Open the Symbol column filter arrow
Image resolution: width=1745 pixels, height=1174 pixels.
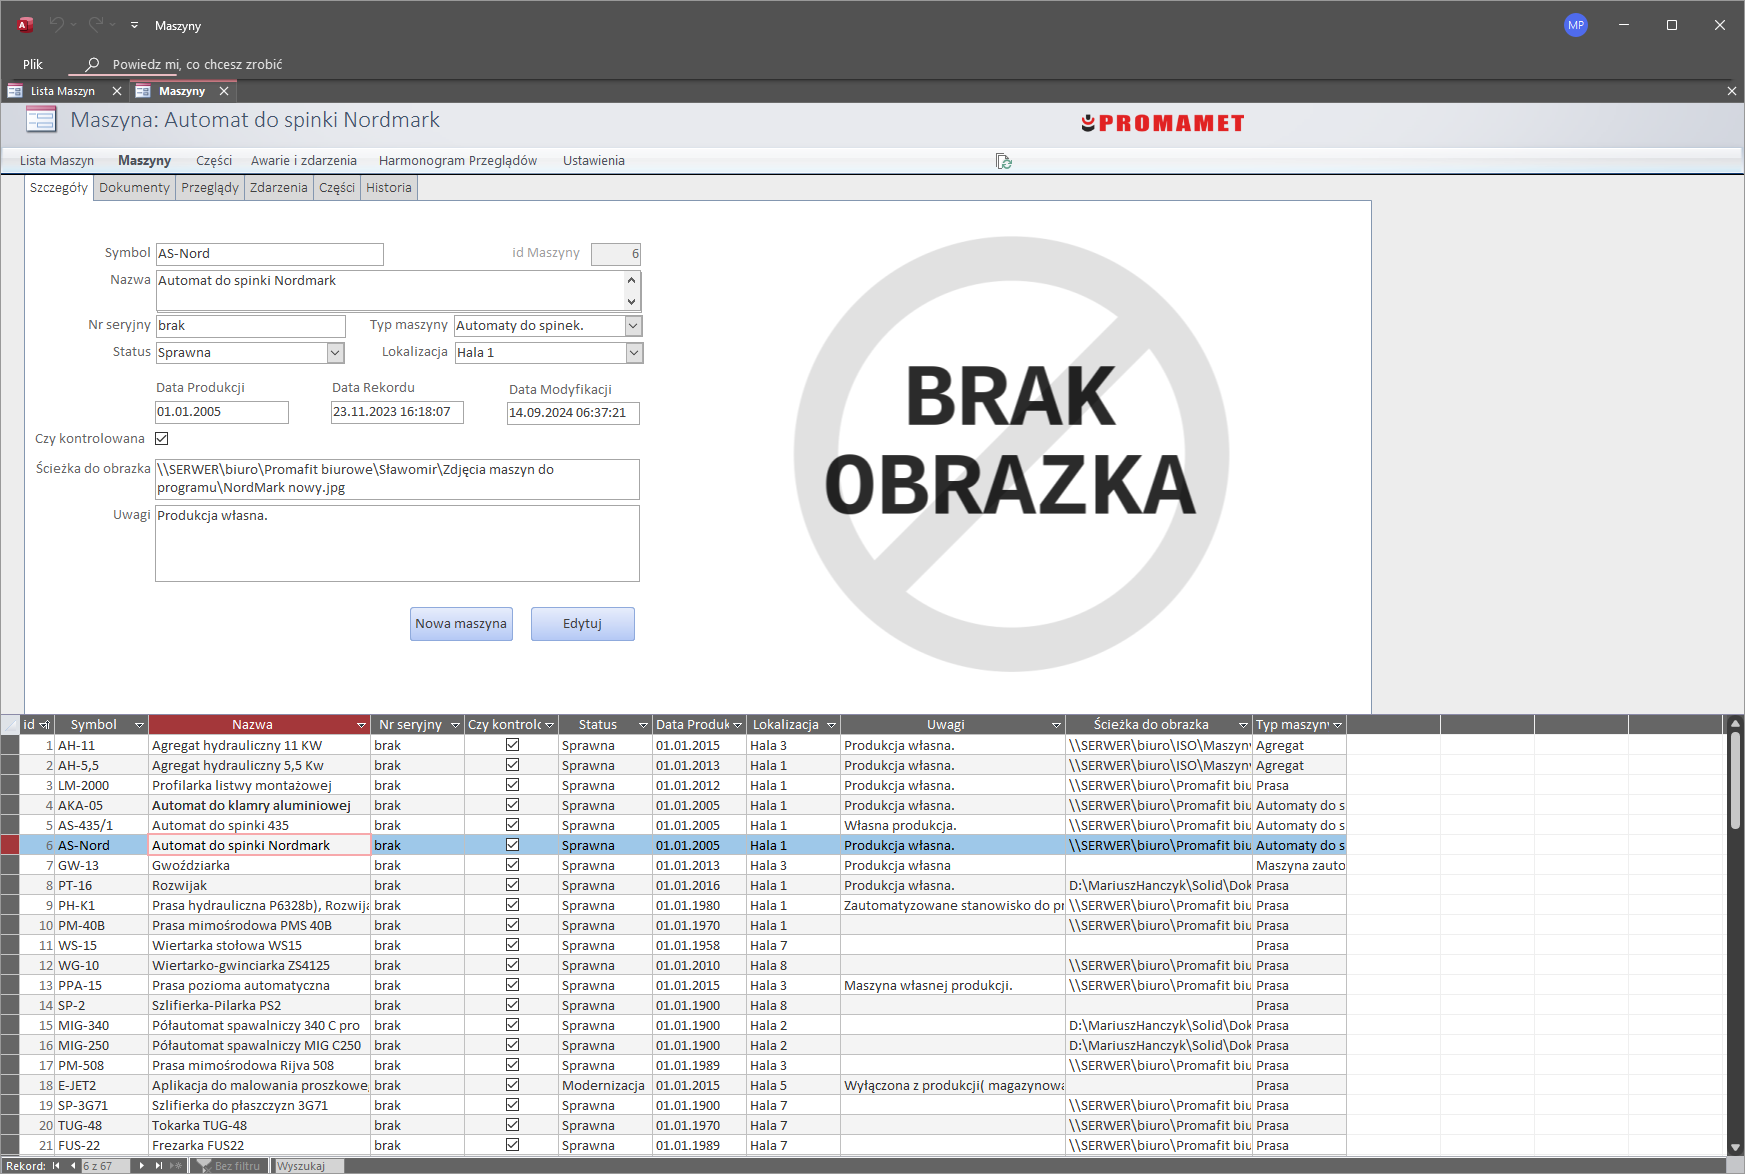tap(139, 725)
